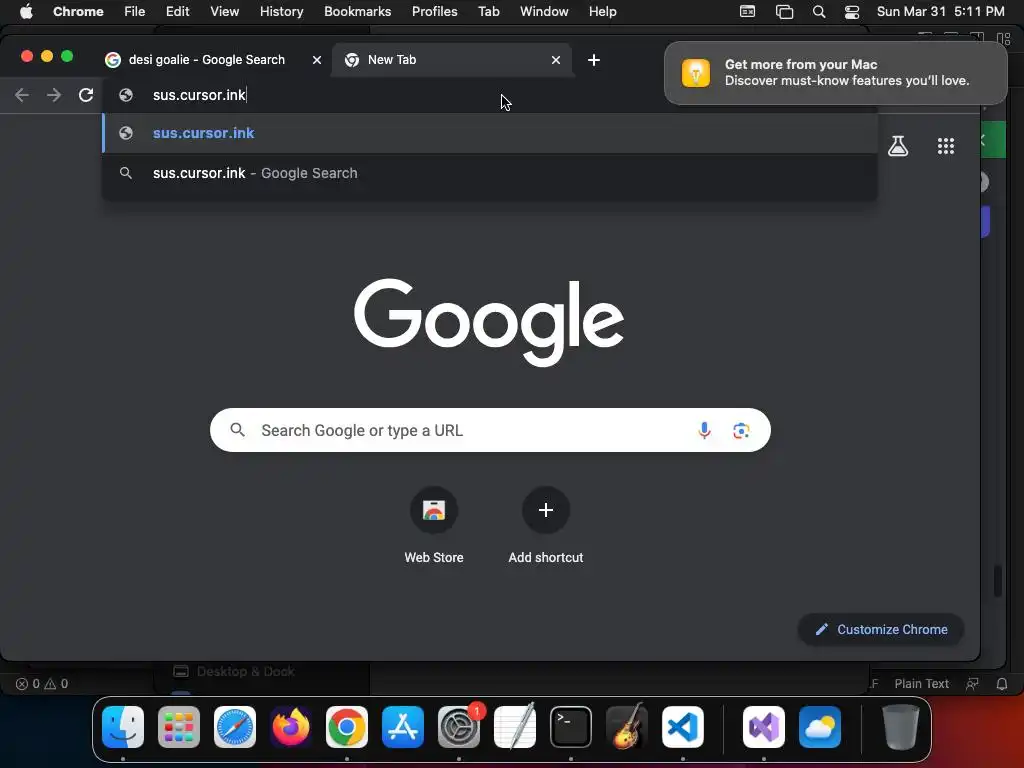Open the Tab menu
This screenshot has width=1024, height=768.
pyautogui.click(x=488, y=12)
